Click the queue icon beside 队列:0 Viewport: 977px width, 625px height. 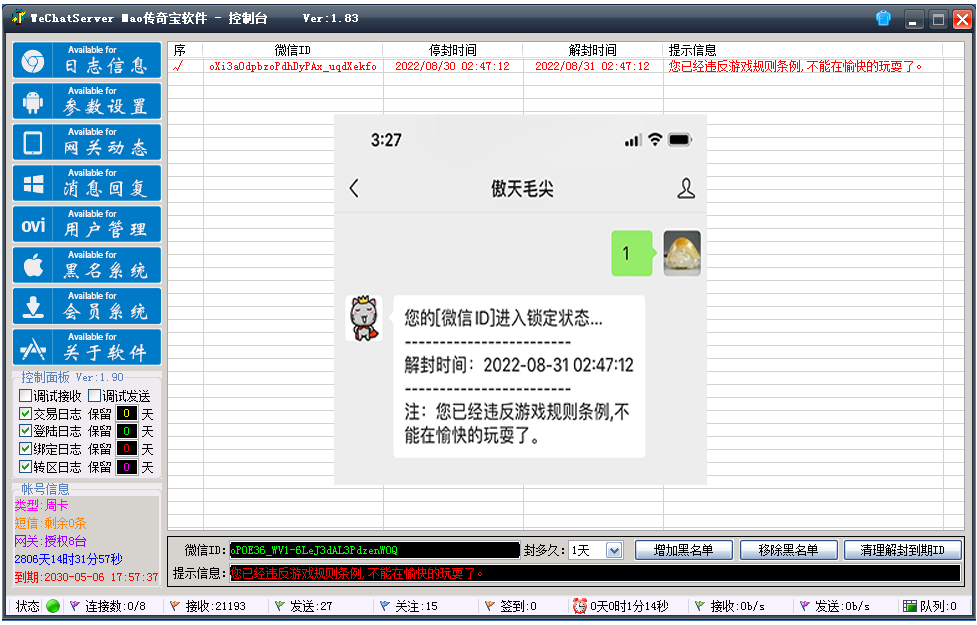click(910, 606)
